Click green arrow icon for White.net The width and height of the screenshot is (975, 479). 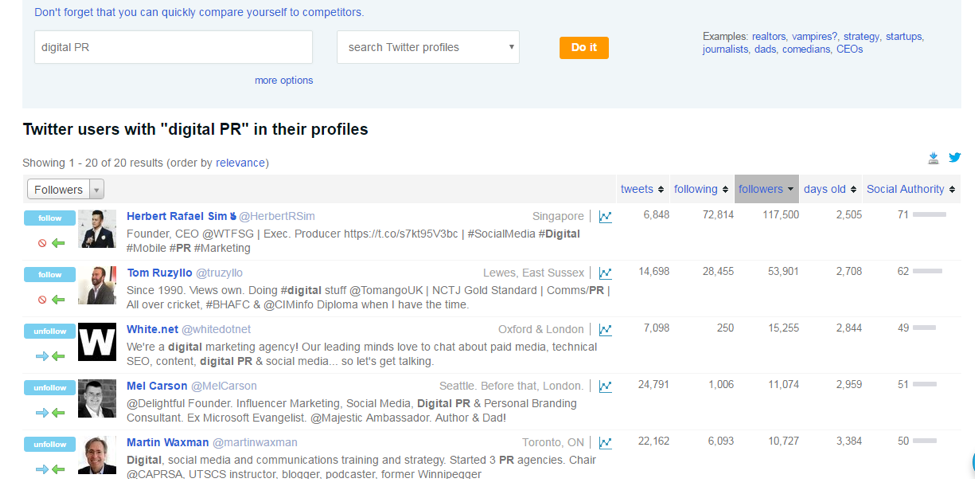(58, 356)
